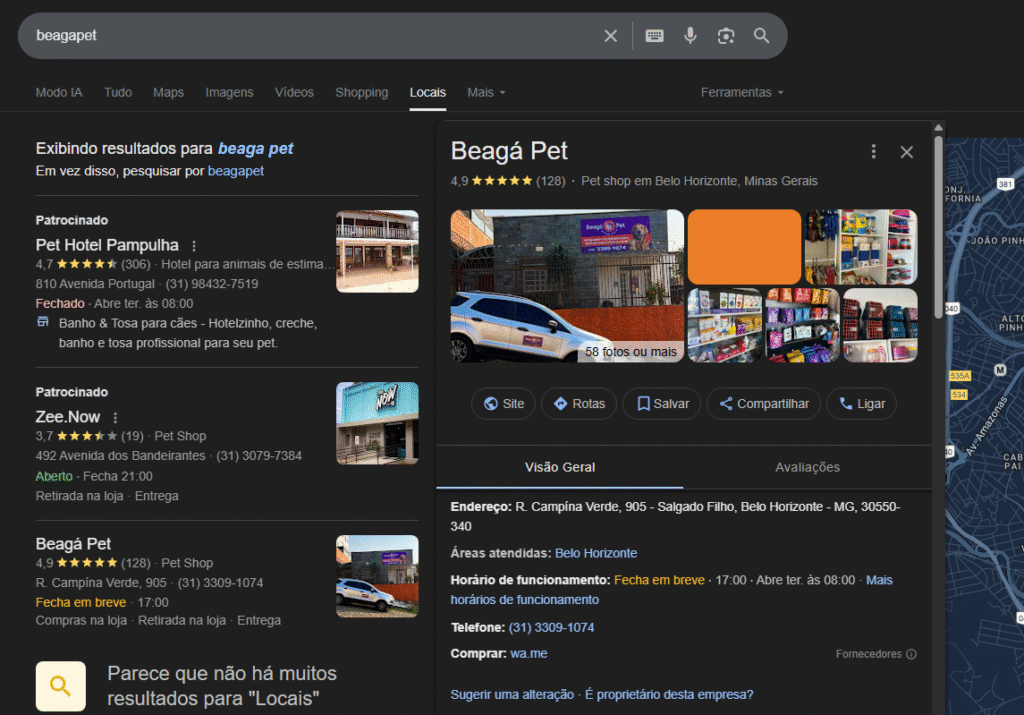Save Beagá Pet with Salvar button
The height and width of the screenshot is (715, 1024).
660,404
